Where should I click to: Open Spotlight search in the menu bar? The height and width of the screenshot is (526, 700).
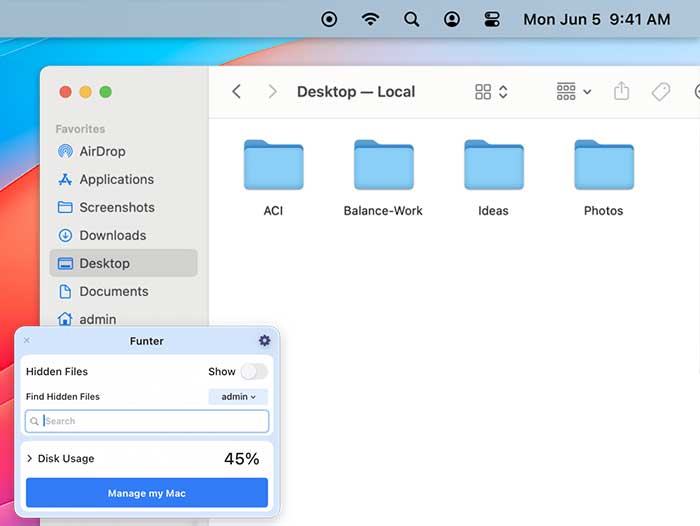coord(411,19)
